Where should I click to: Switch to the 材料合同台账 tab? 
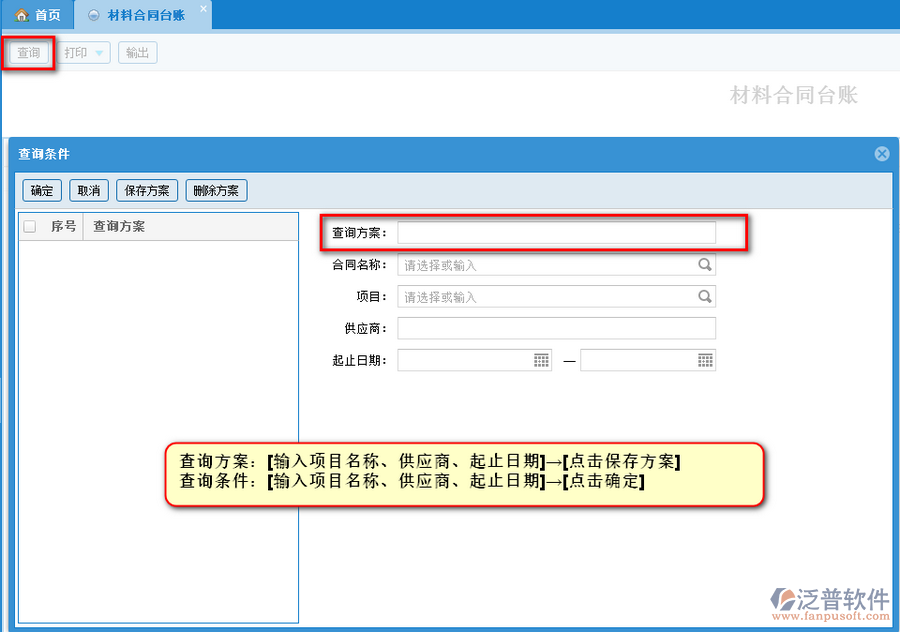(x=145, y=15)
